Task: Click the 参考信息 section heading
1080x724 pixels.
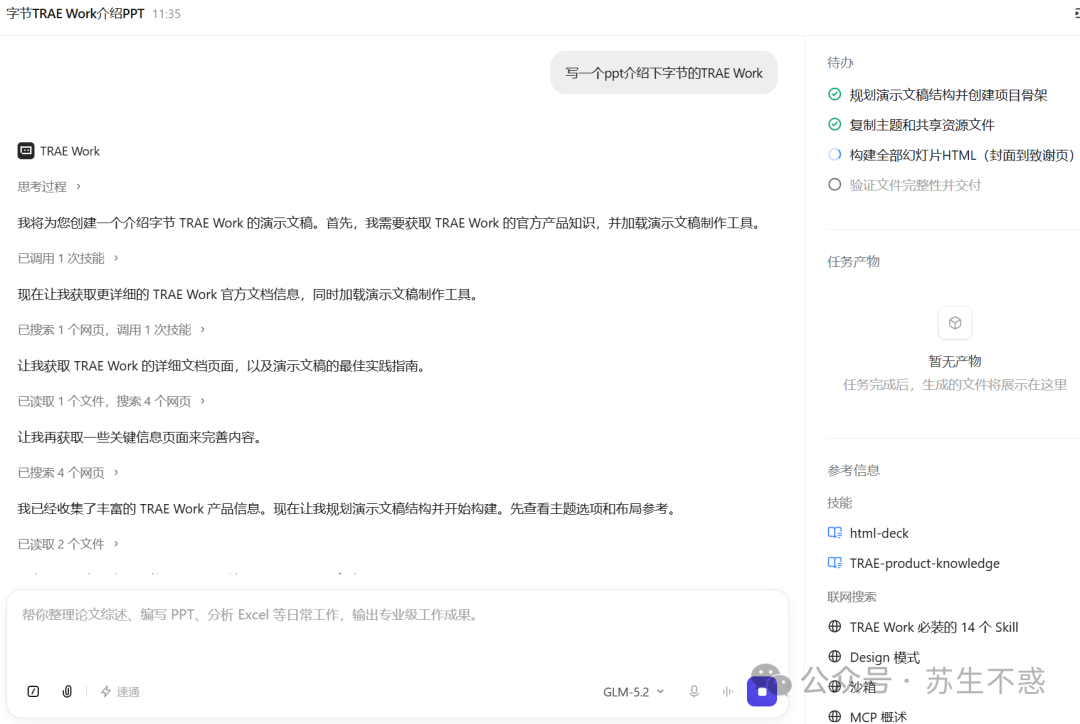Action: pos(853,470)
